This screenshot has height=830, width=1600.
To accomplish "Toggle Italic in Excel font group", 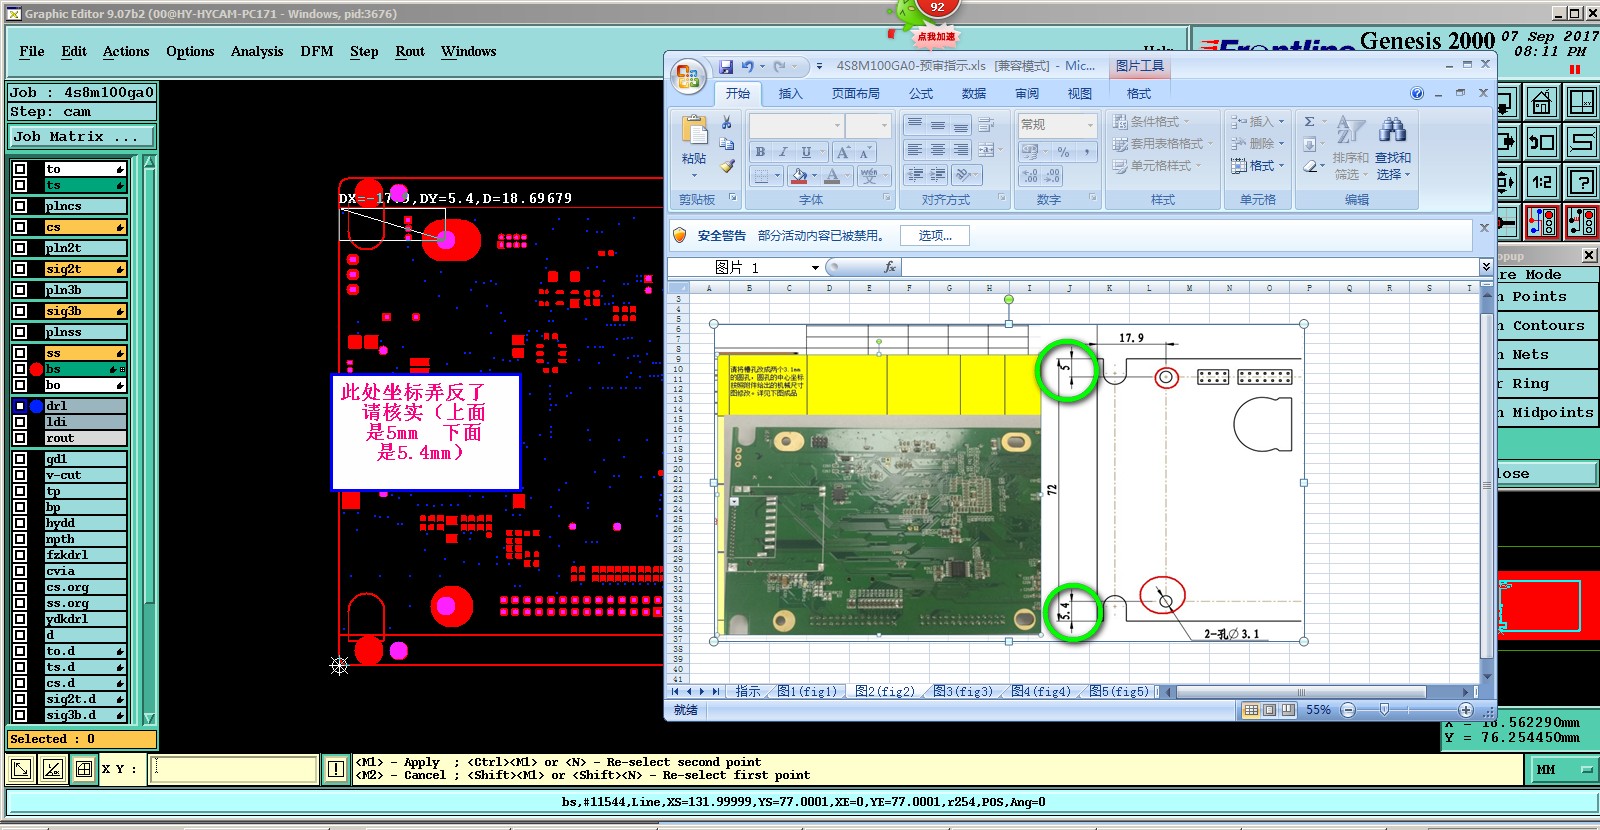I will coord(783,152).
